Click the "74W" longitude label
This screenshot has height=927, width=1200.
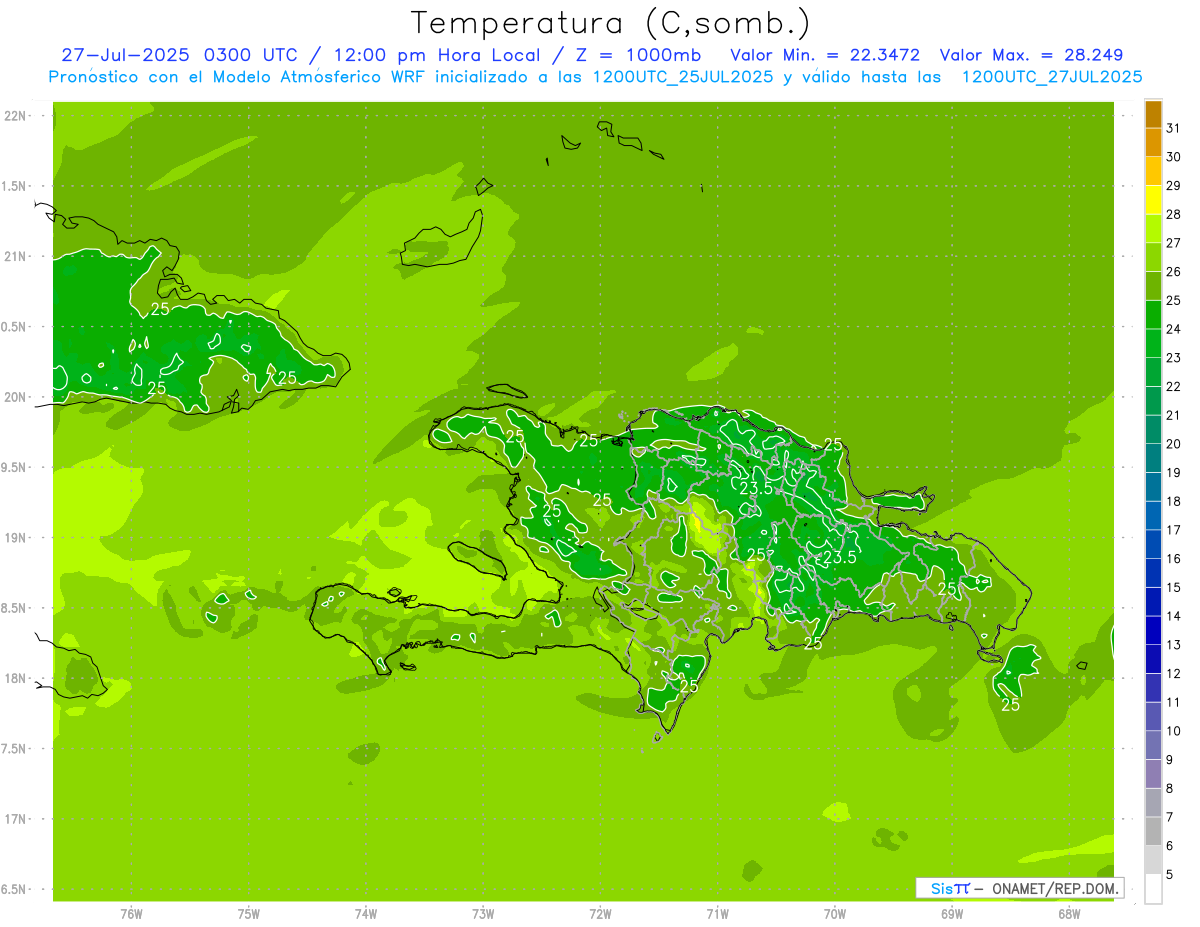(x=366, y=913)
